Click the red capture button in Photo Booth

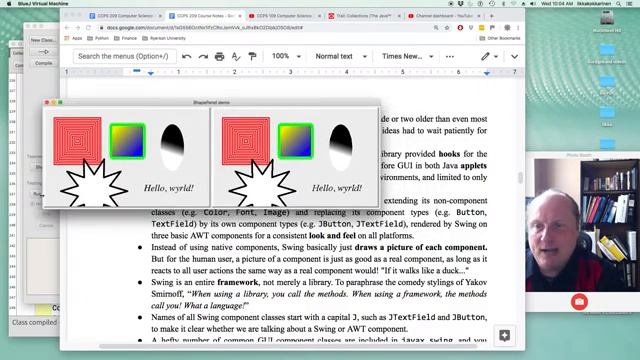[579, 302]
